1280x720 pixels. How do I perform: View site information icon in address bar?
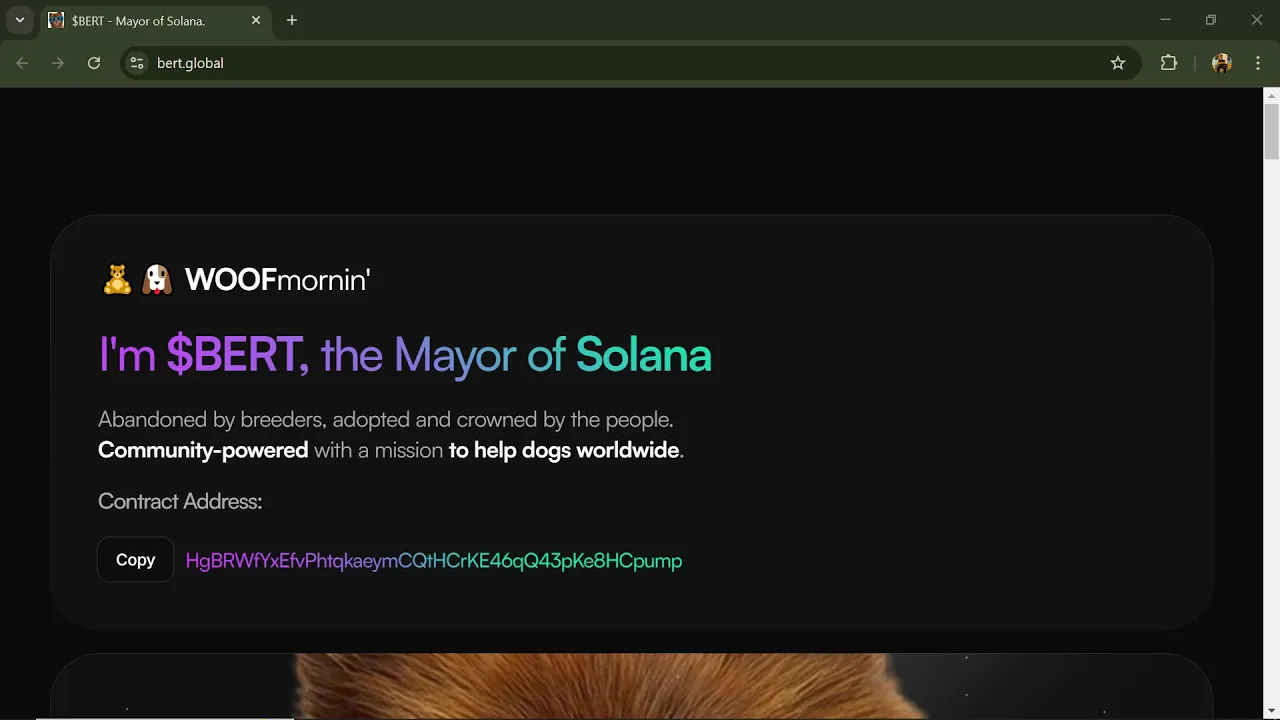(138, 63)
